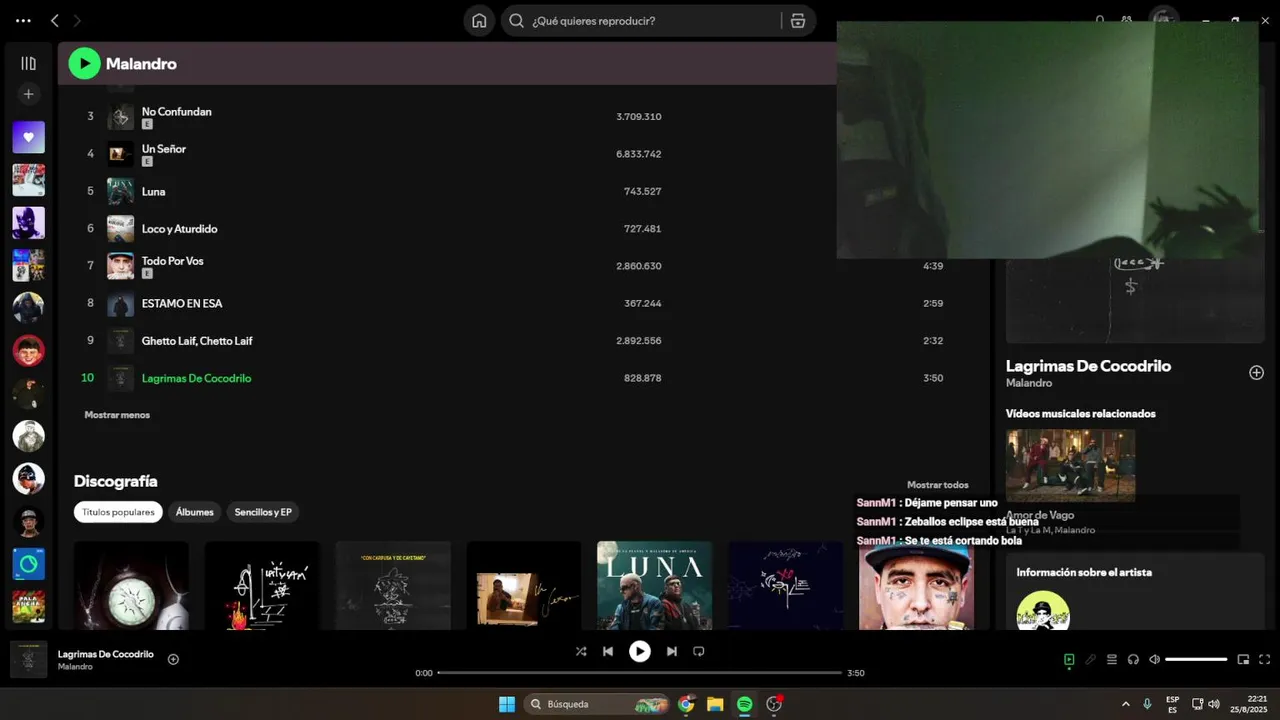Open the LUNA album cover card

(654, 586)
